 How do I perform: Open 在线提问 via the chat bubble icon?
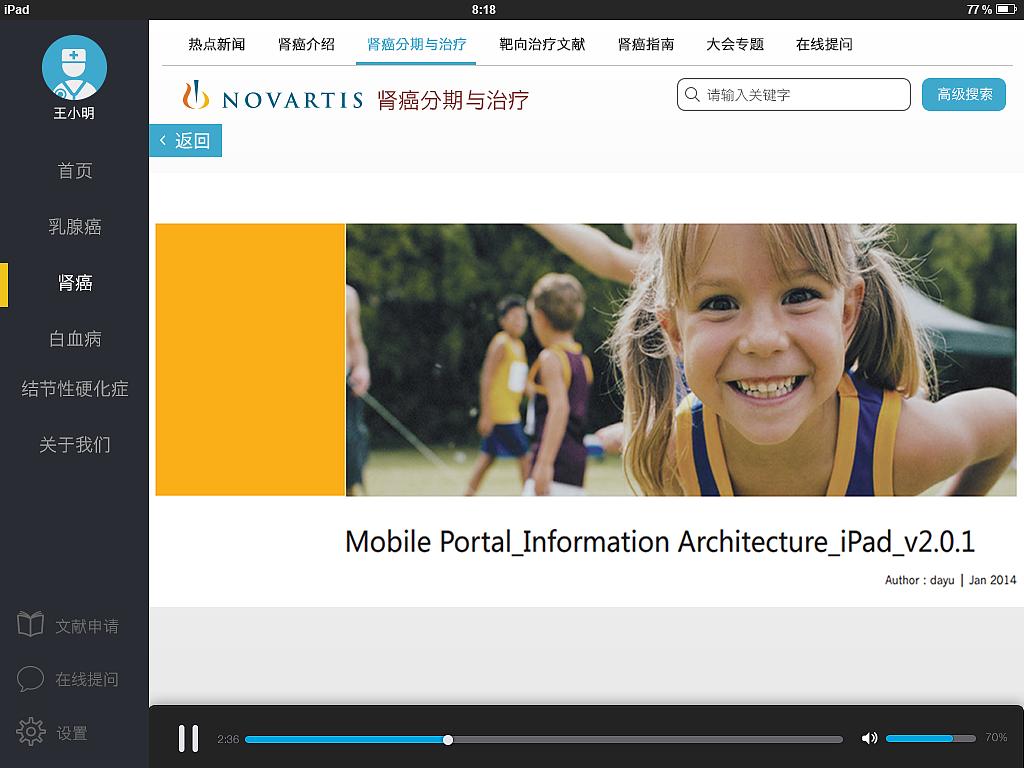click(33, 679)
